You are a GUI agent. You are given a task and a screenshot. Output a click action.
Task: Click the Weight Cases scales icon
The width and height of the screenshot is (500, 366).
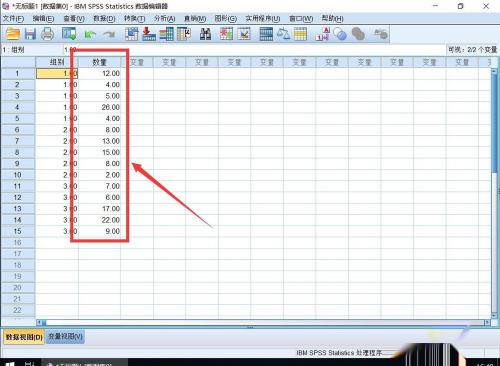[x=283, y=34]
